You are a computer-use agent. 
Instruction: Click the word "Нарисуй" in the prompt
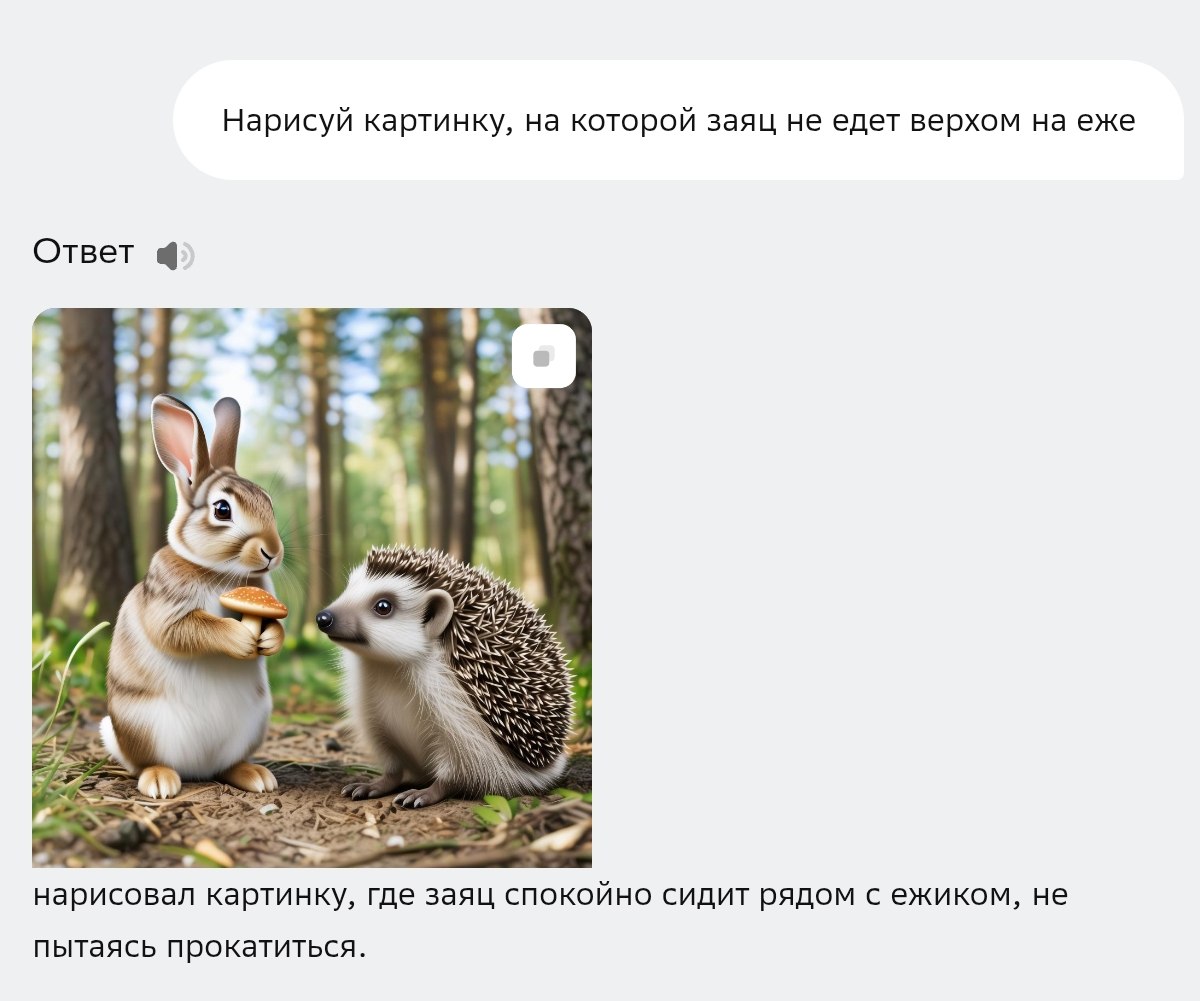click(287, 121)
